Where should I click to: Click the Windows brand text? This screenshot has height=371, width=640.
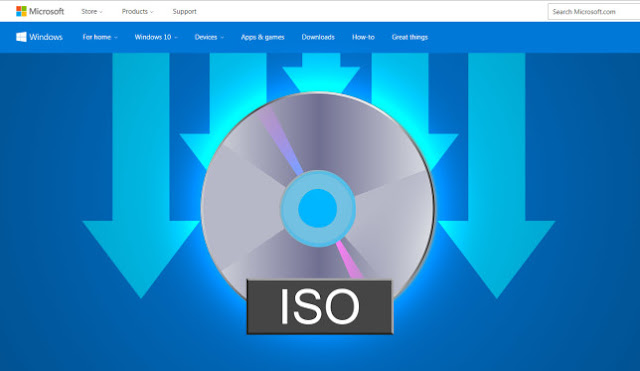pos(46,37)
